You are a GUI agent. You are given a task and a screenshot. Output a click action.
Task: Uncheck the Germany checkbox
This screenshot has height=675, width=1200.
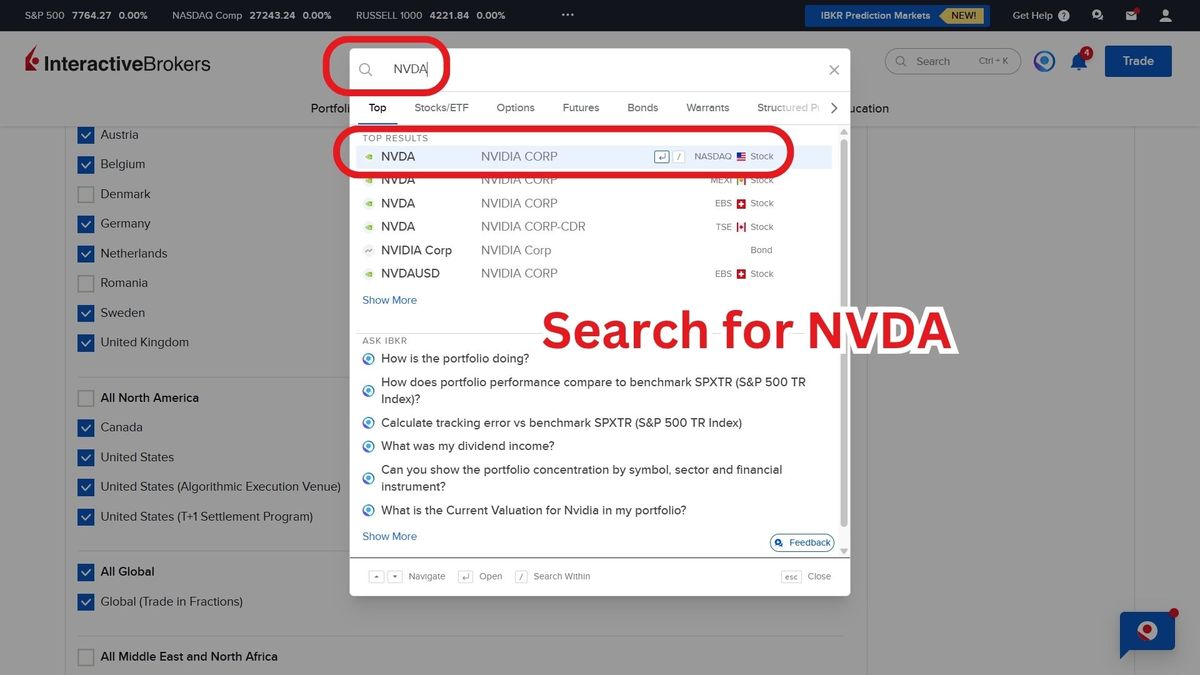coord(86,224)
